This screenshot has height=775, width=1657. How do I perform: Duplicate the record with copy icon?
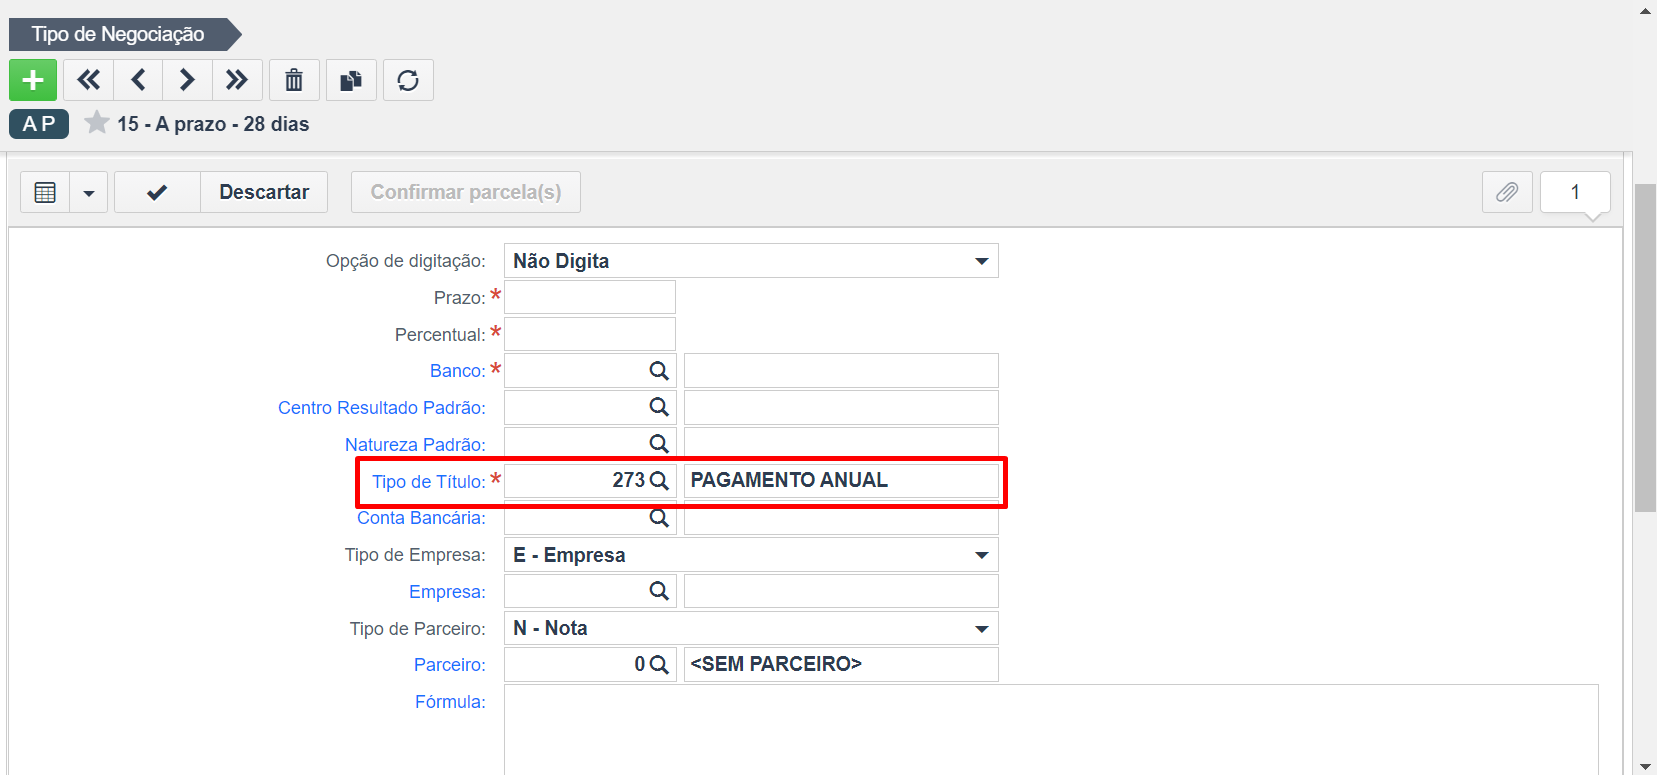pos(351,80)
